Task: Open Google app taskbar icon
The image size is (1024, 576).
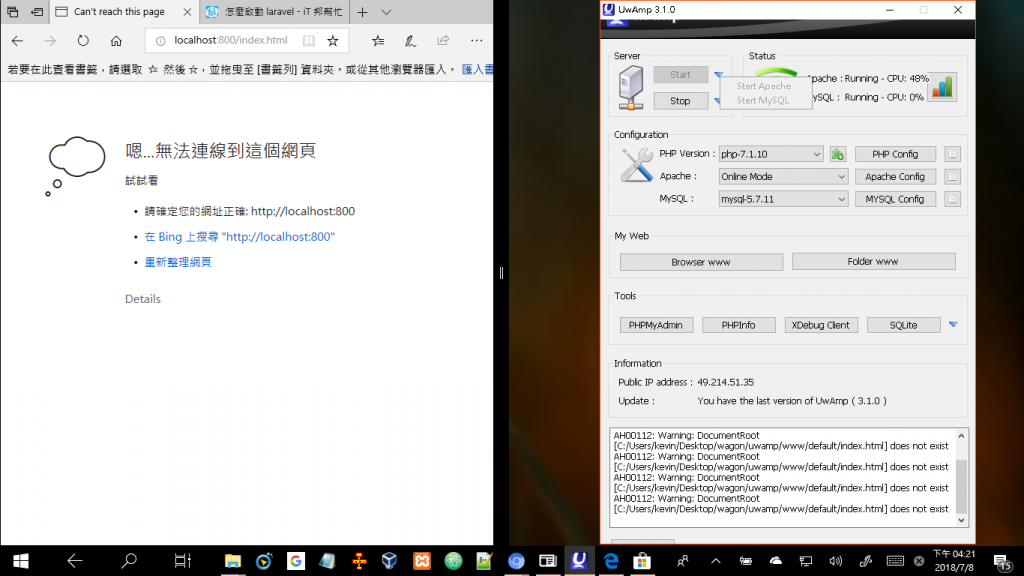Action: point(296,560)
